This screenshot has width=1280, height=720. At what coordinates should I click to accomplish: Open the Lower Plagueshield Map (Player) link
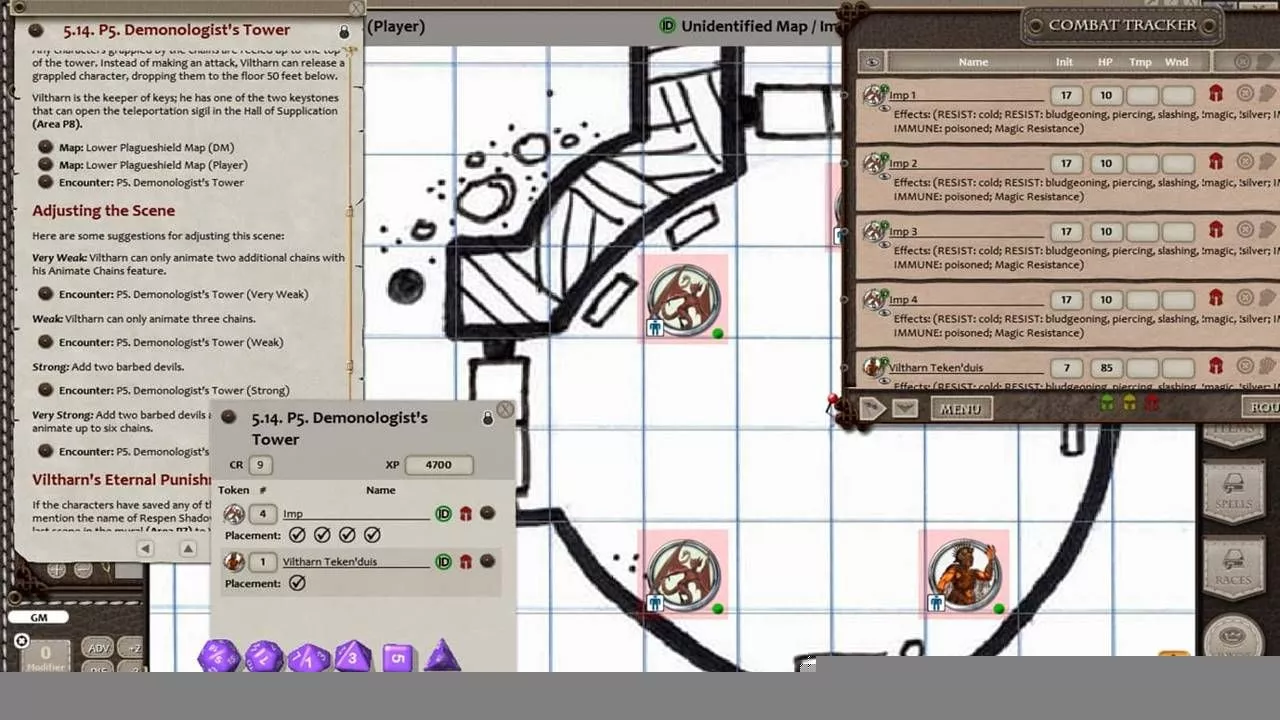tap(45, 165)
